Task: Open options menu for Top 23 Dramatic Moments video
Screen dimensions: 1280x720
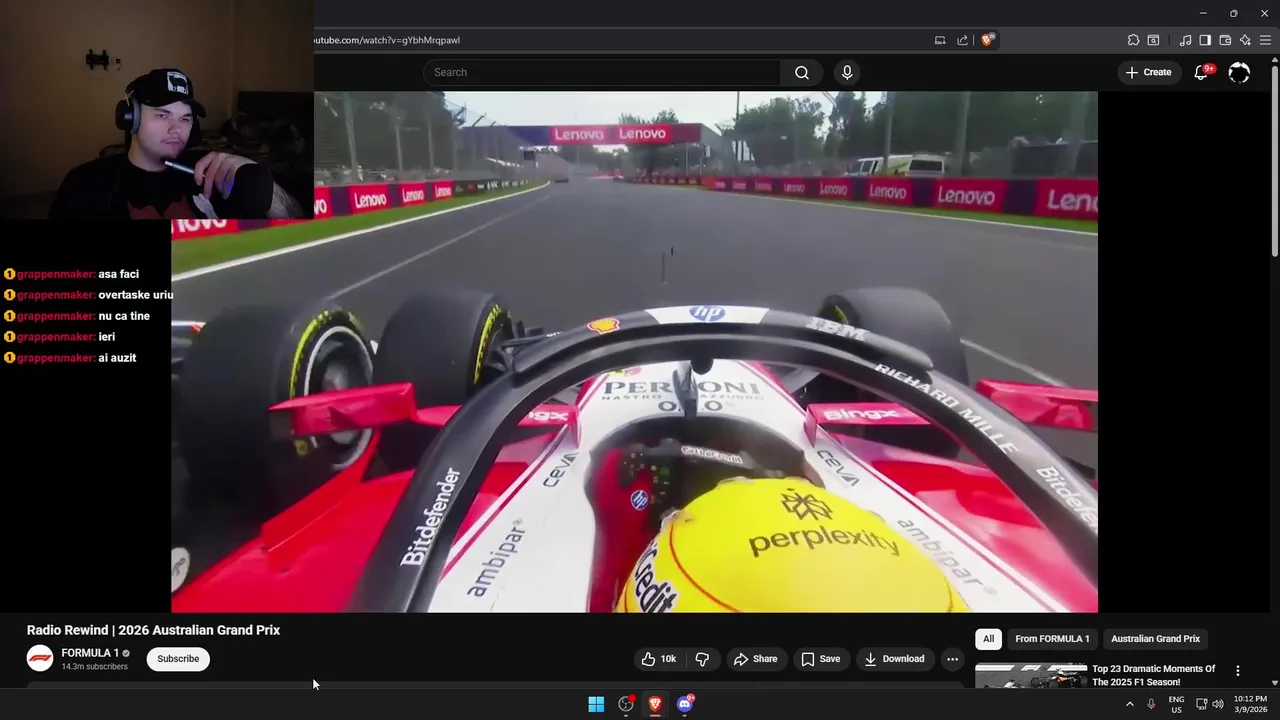Action: 1237,671
